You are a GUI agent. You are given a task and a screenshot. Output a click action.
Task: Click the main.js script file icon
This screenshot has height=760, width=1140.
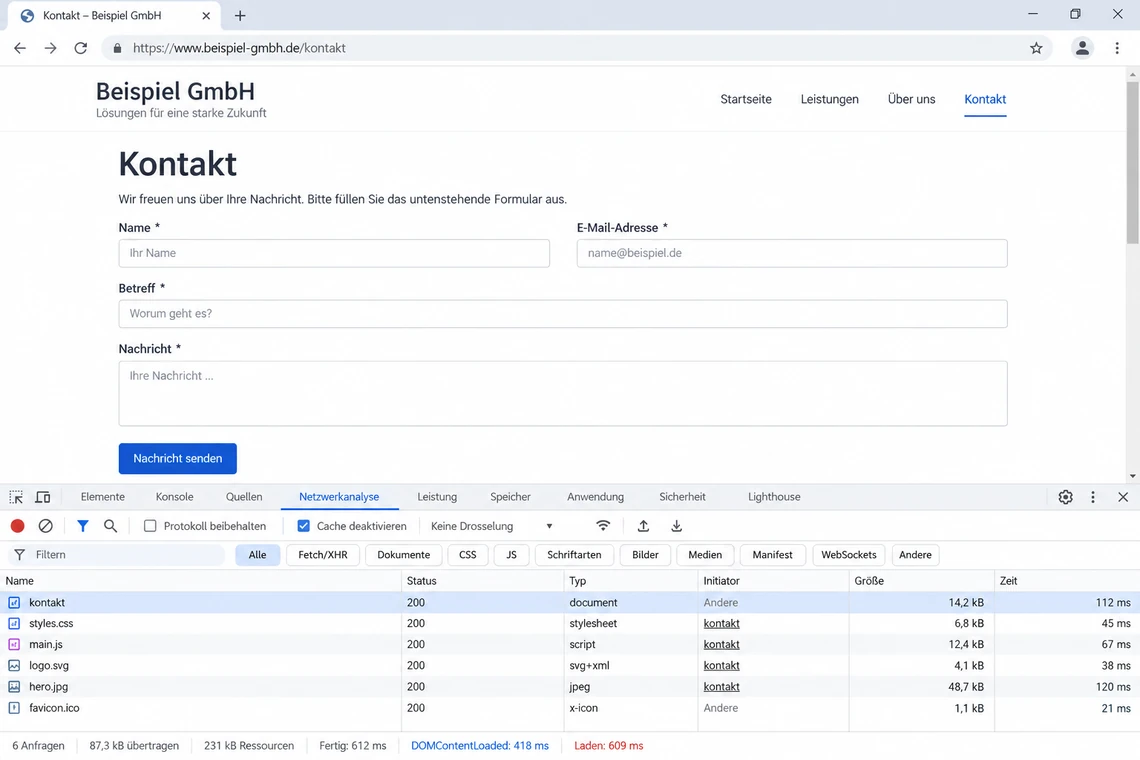[14, 644]
